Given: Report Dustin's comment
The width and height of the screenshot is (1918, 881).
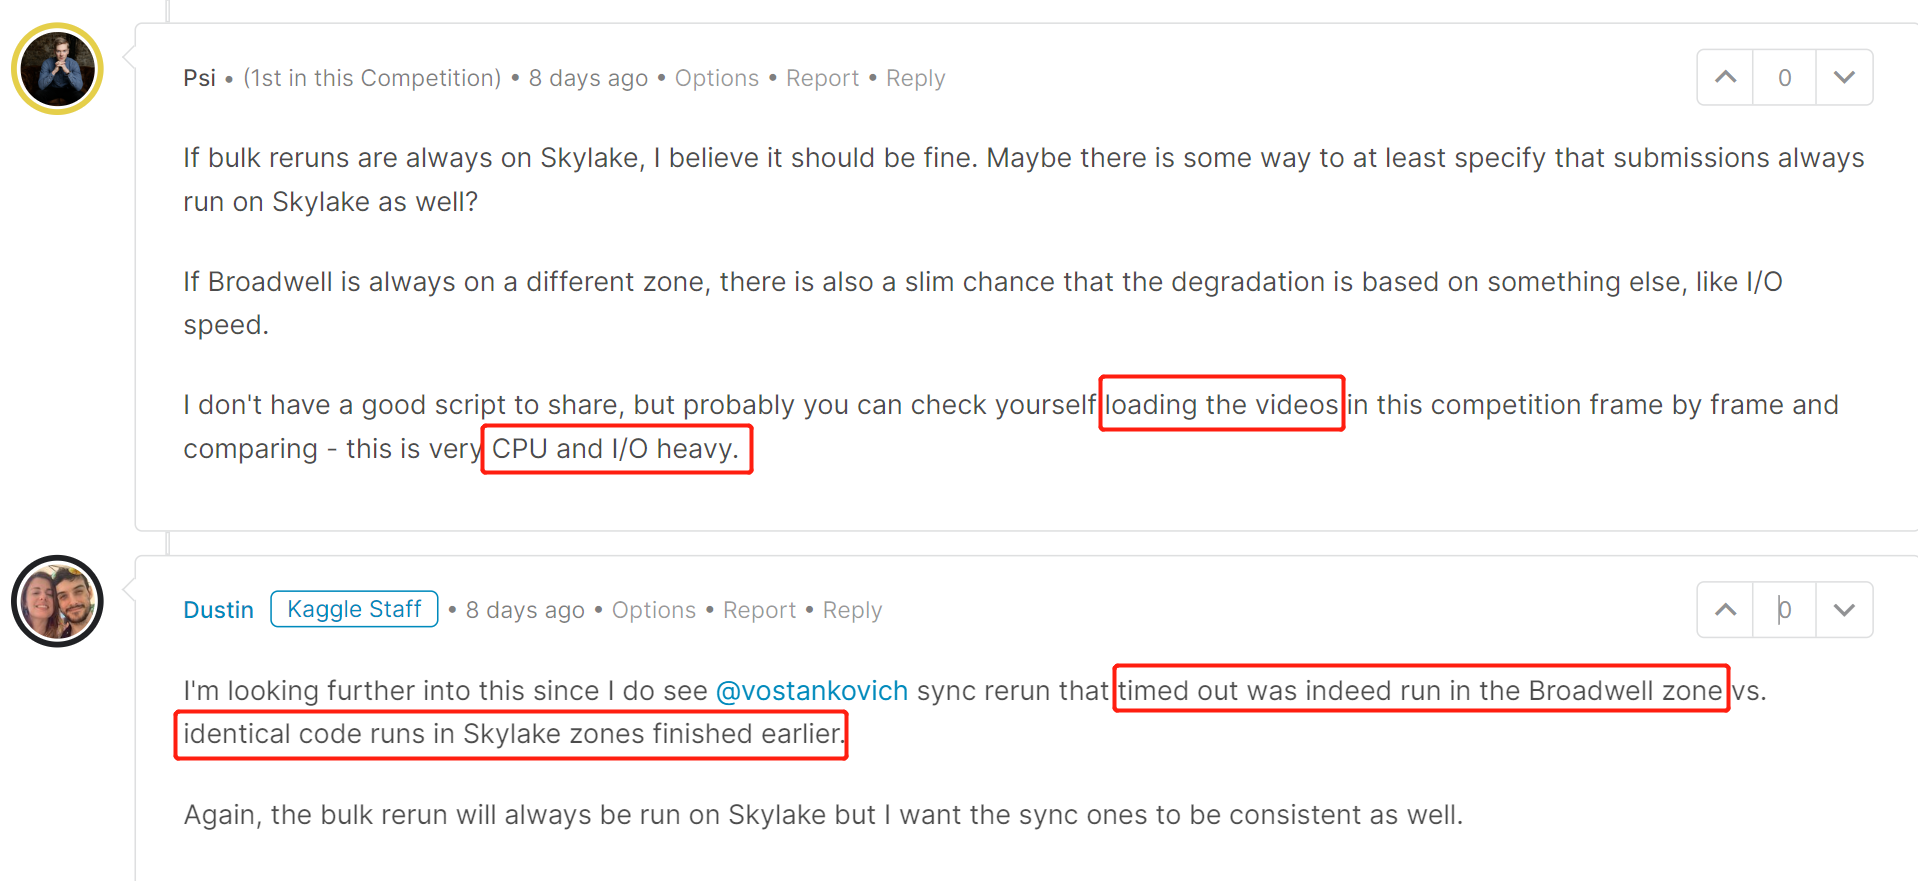Looking at the screenshot, I should 759,610.
